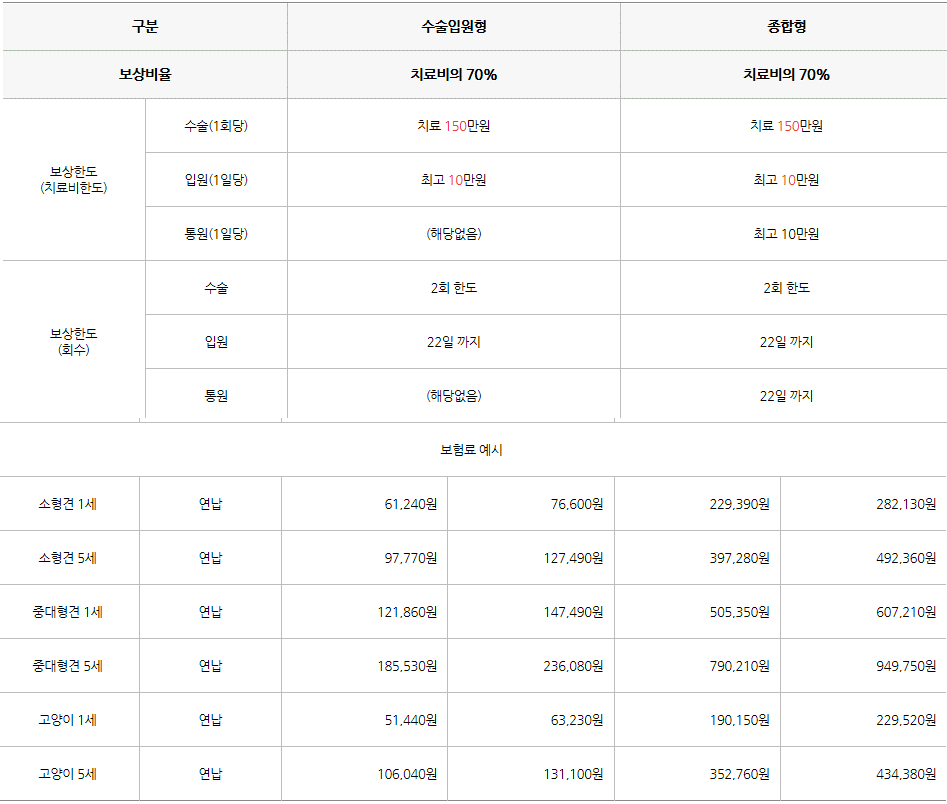Click 연납 in the 고양이 1세 row
Image resolution: width=947 pixels, height=804 pixels.
210,720
